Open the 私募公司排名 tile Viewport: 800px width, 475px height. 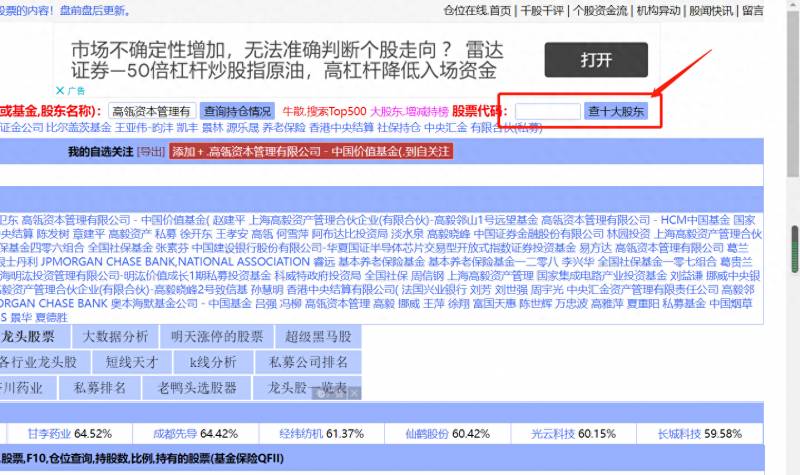point(308,362)
